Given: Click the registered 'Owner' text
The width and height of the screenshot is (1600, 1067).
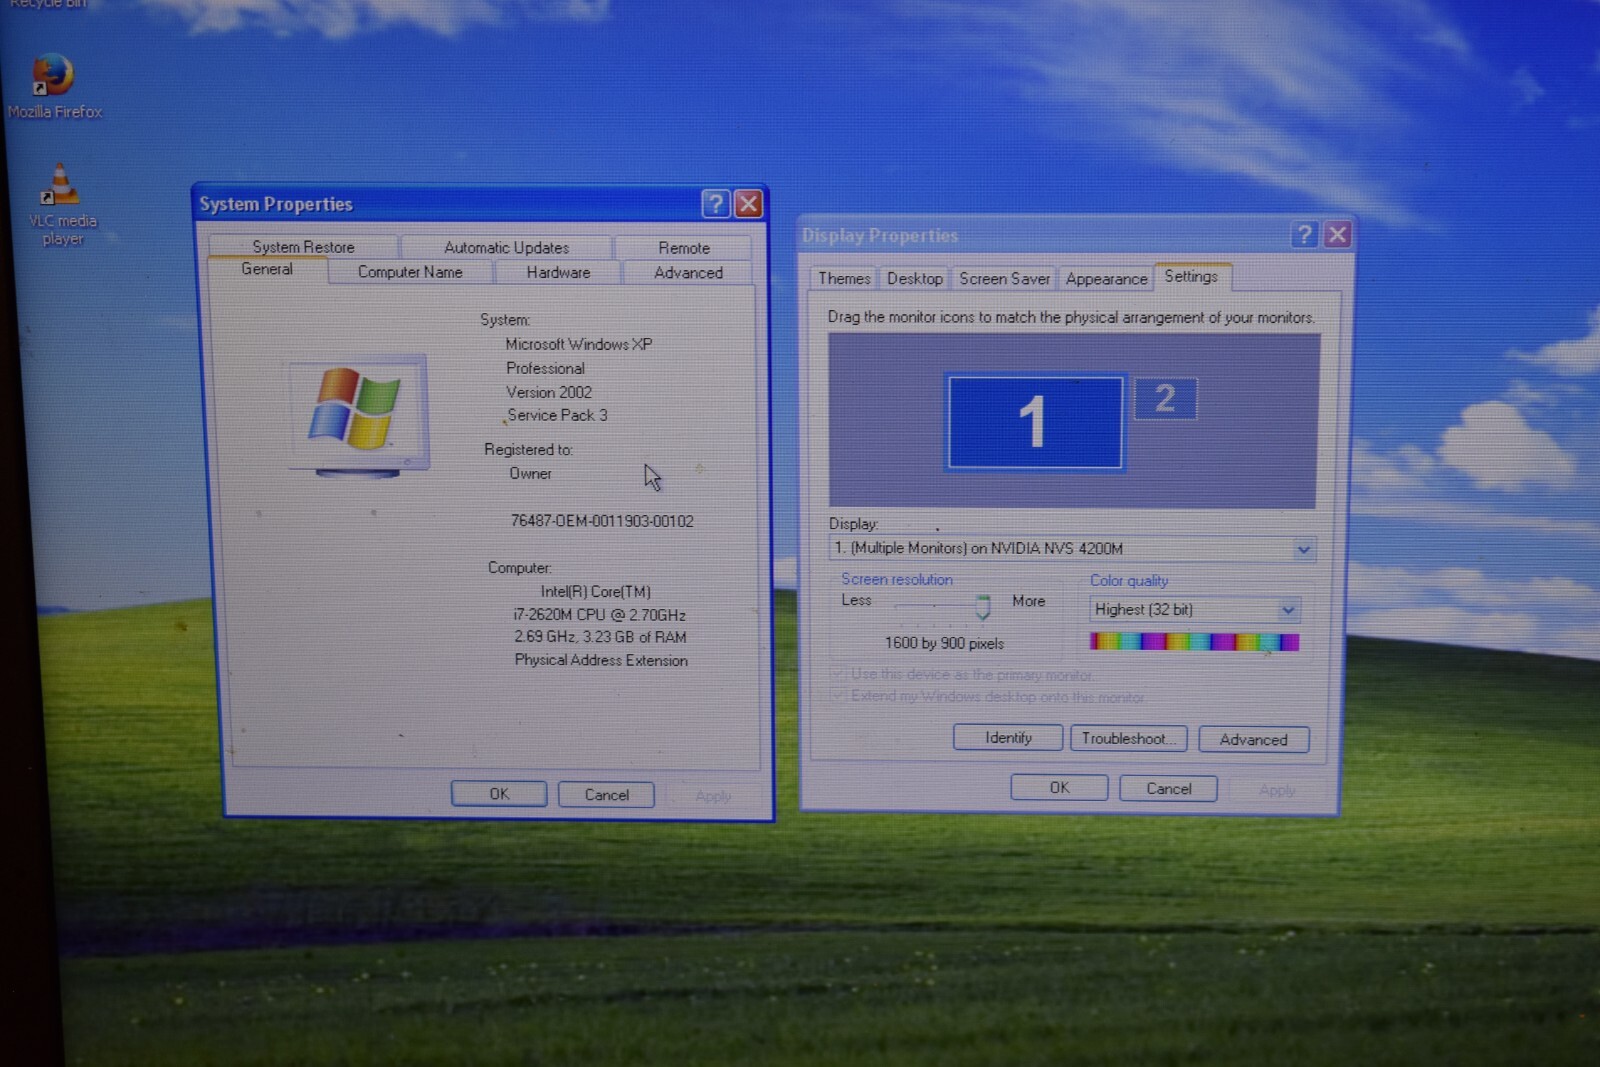Looking at the screenshot, I should click(530, 474).
